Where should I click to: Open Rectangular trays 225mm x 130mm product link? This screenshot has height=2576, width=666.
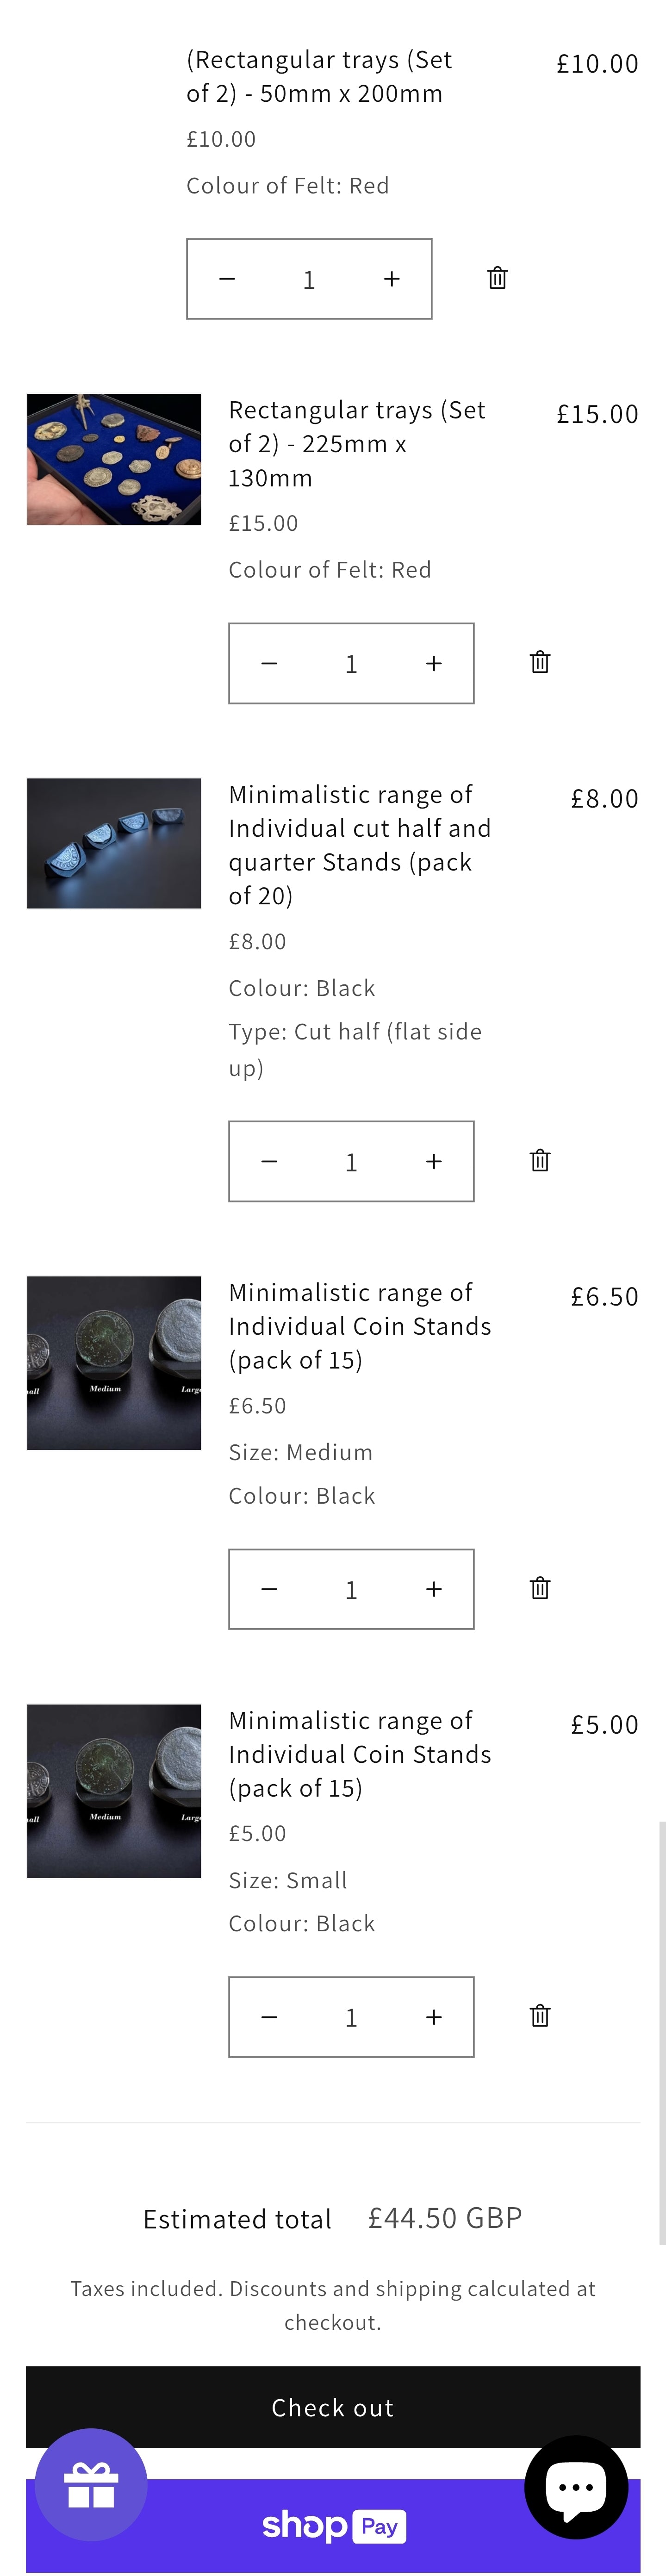pos(356,443)
